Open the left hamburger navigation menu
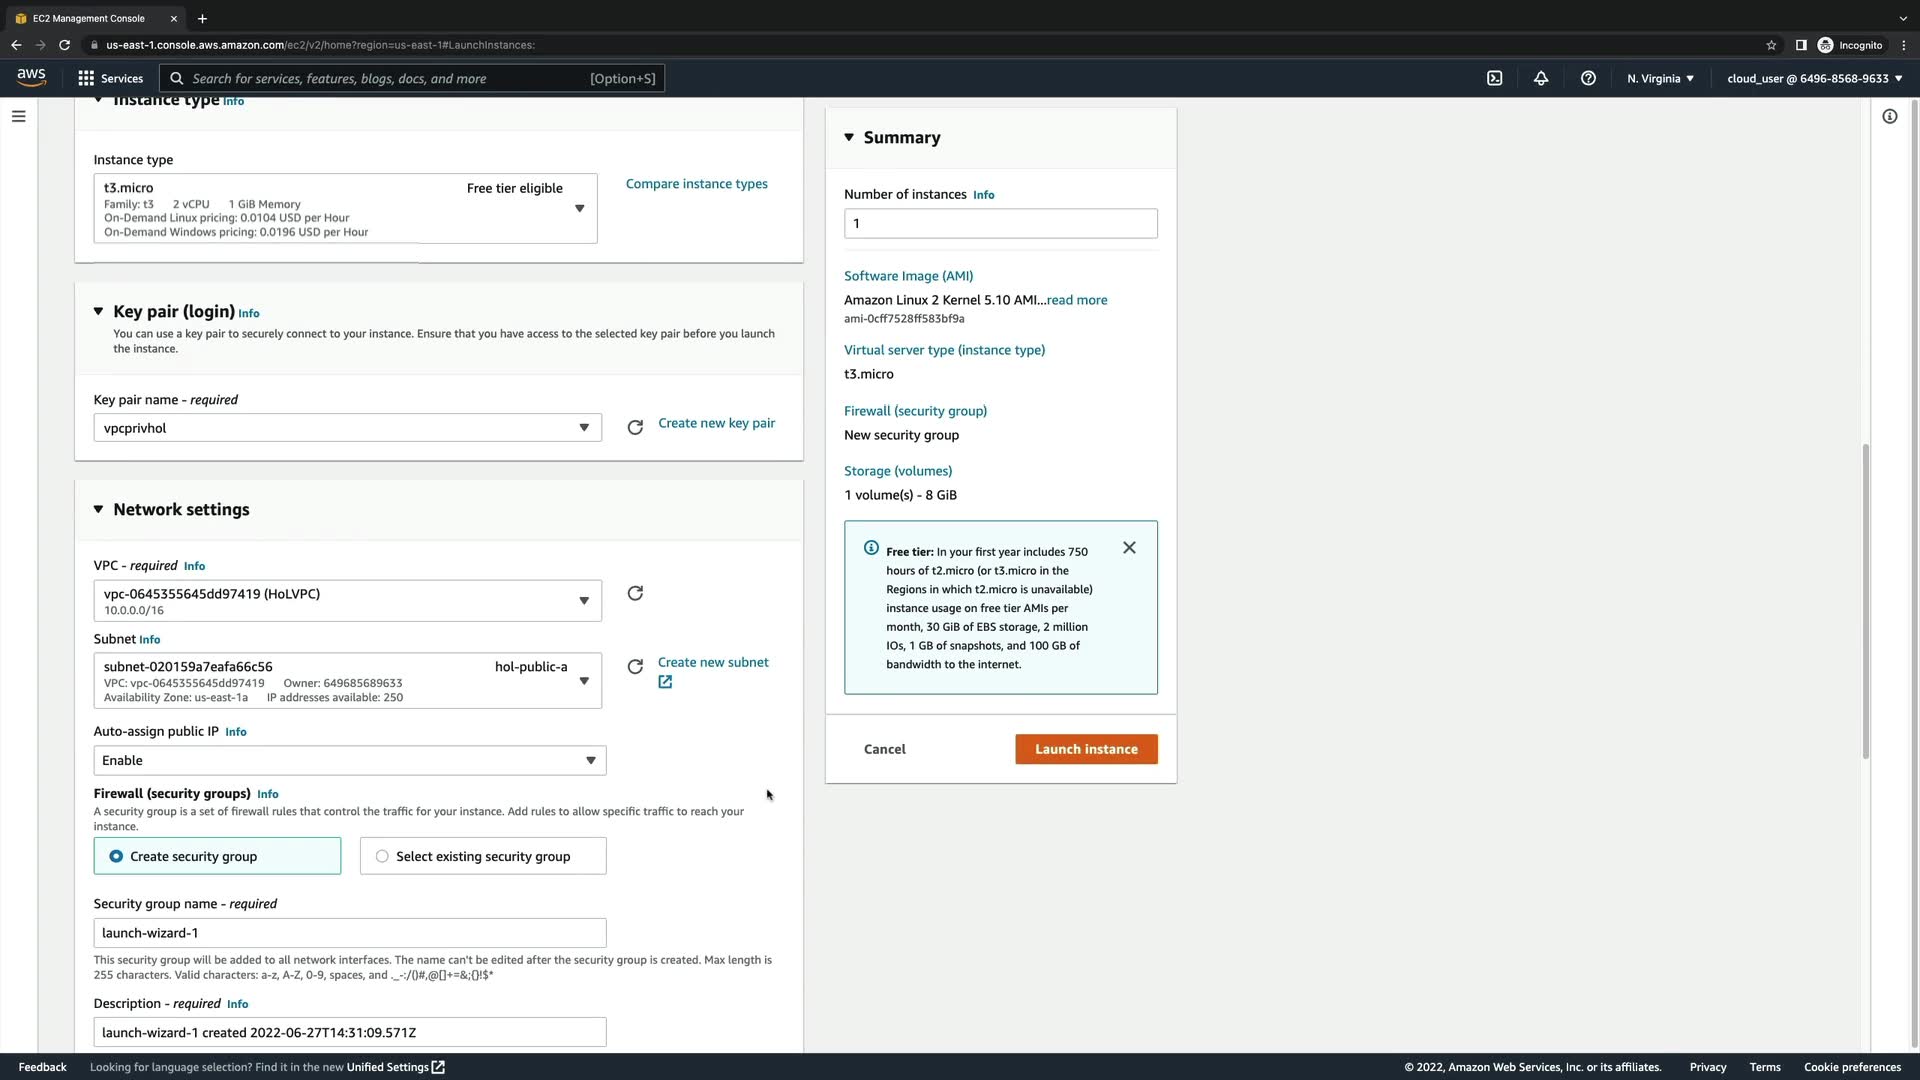The image size is (1920, 1080). click(18, 116)
